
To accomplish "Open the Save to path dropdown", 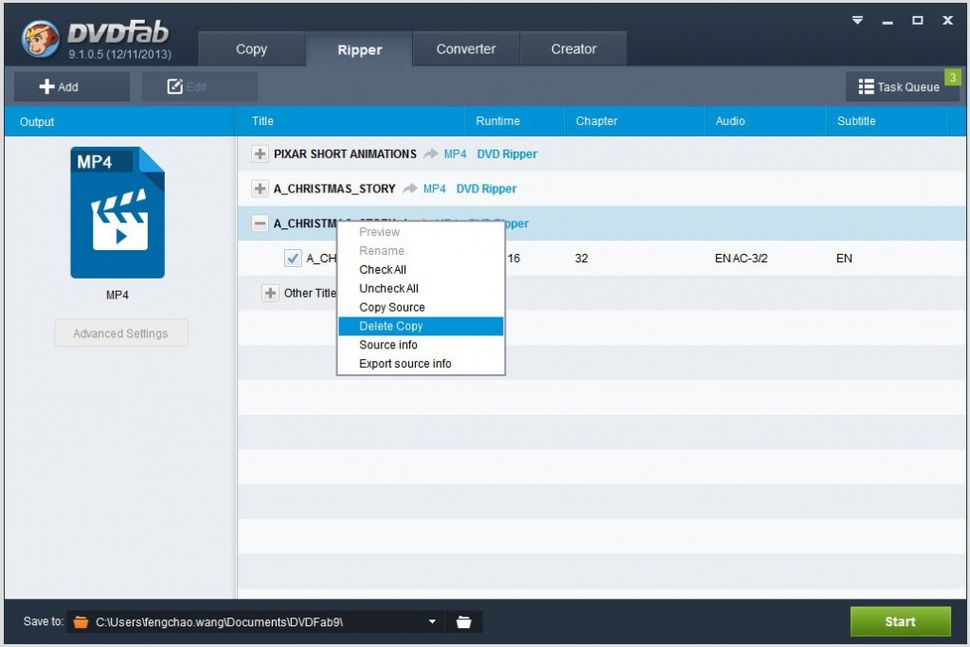I will [x=432, y=622].
